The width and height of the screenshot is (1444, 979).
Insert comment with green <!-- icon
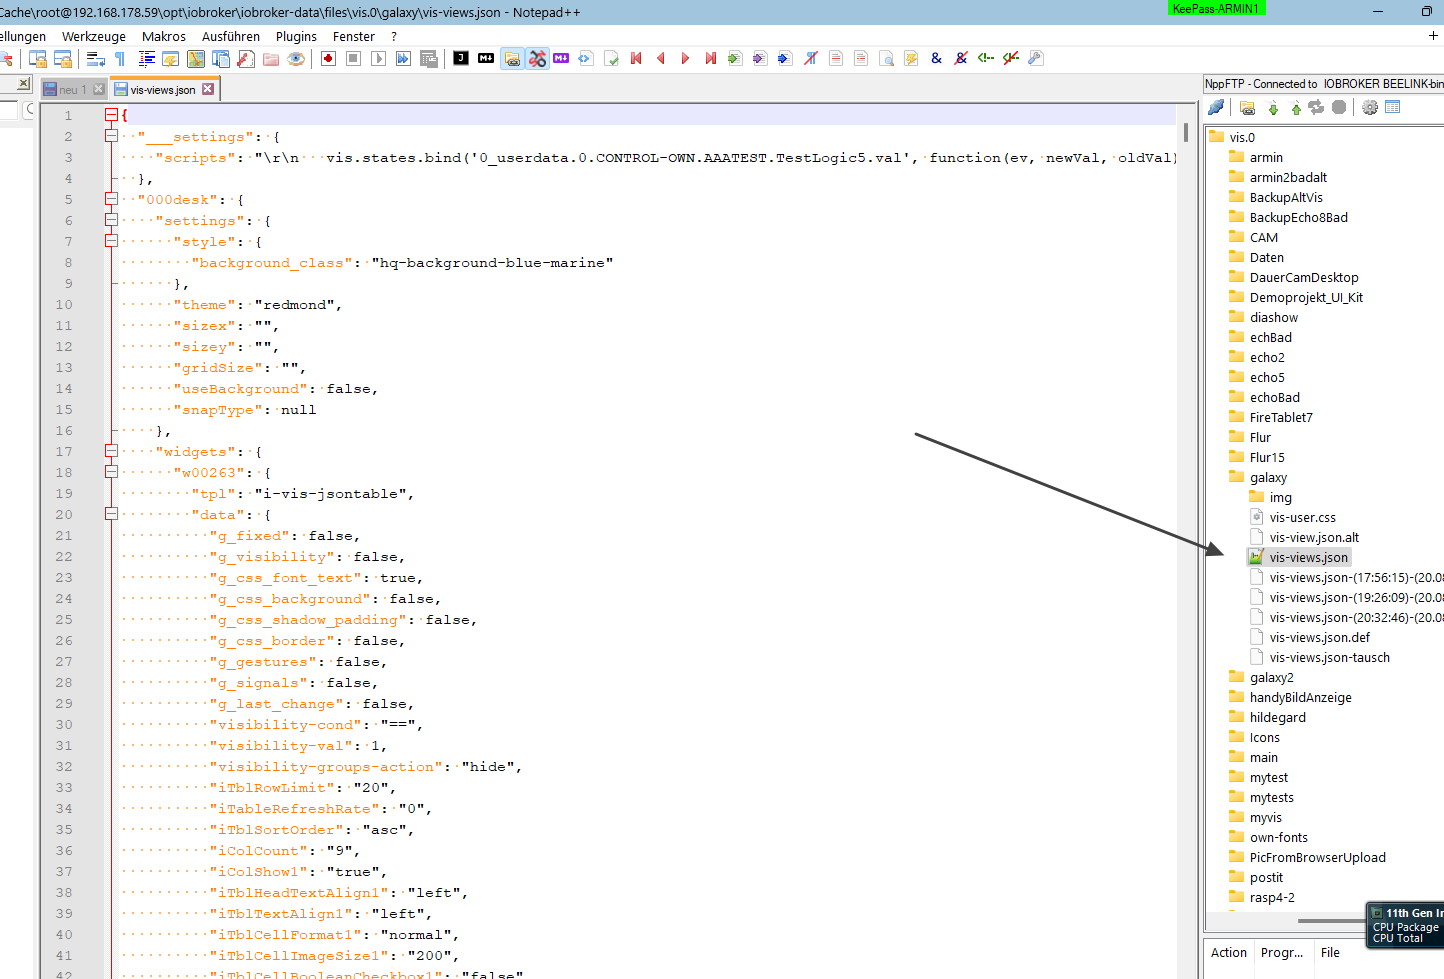[x=986, y=58]
